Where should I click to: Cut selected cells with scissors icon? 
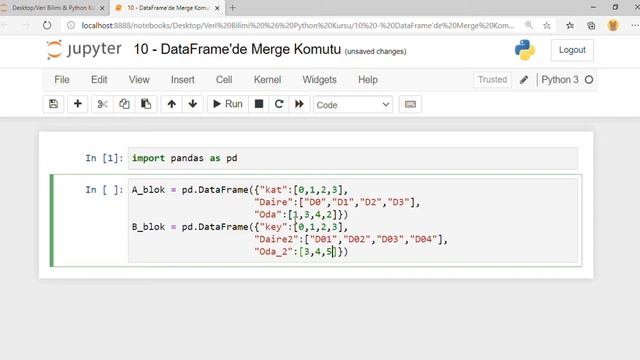[x=102, y=104]
